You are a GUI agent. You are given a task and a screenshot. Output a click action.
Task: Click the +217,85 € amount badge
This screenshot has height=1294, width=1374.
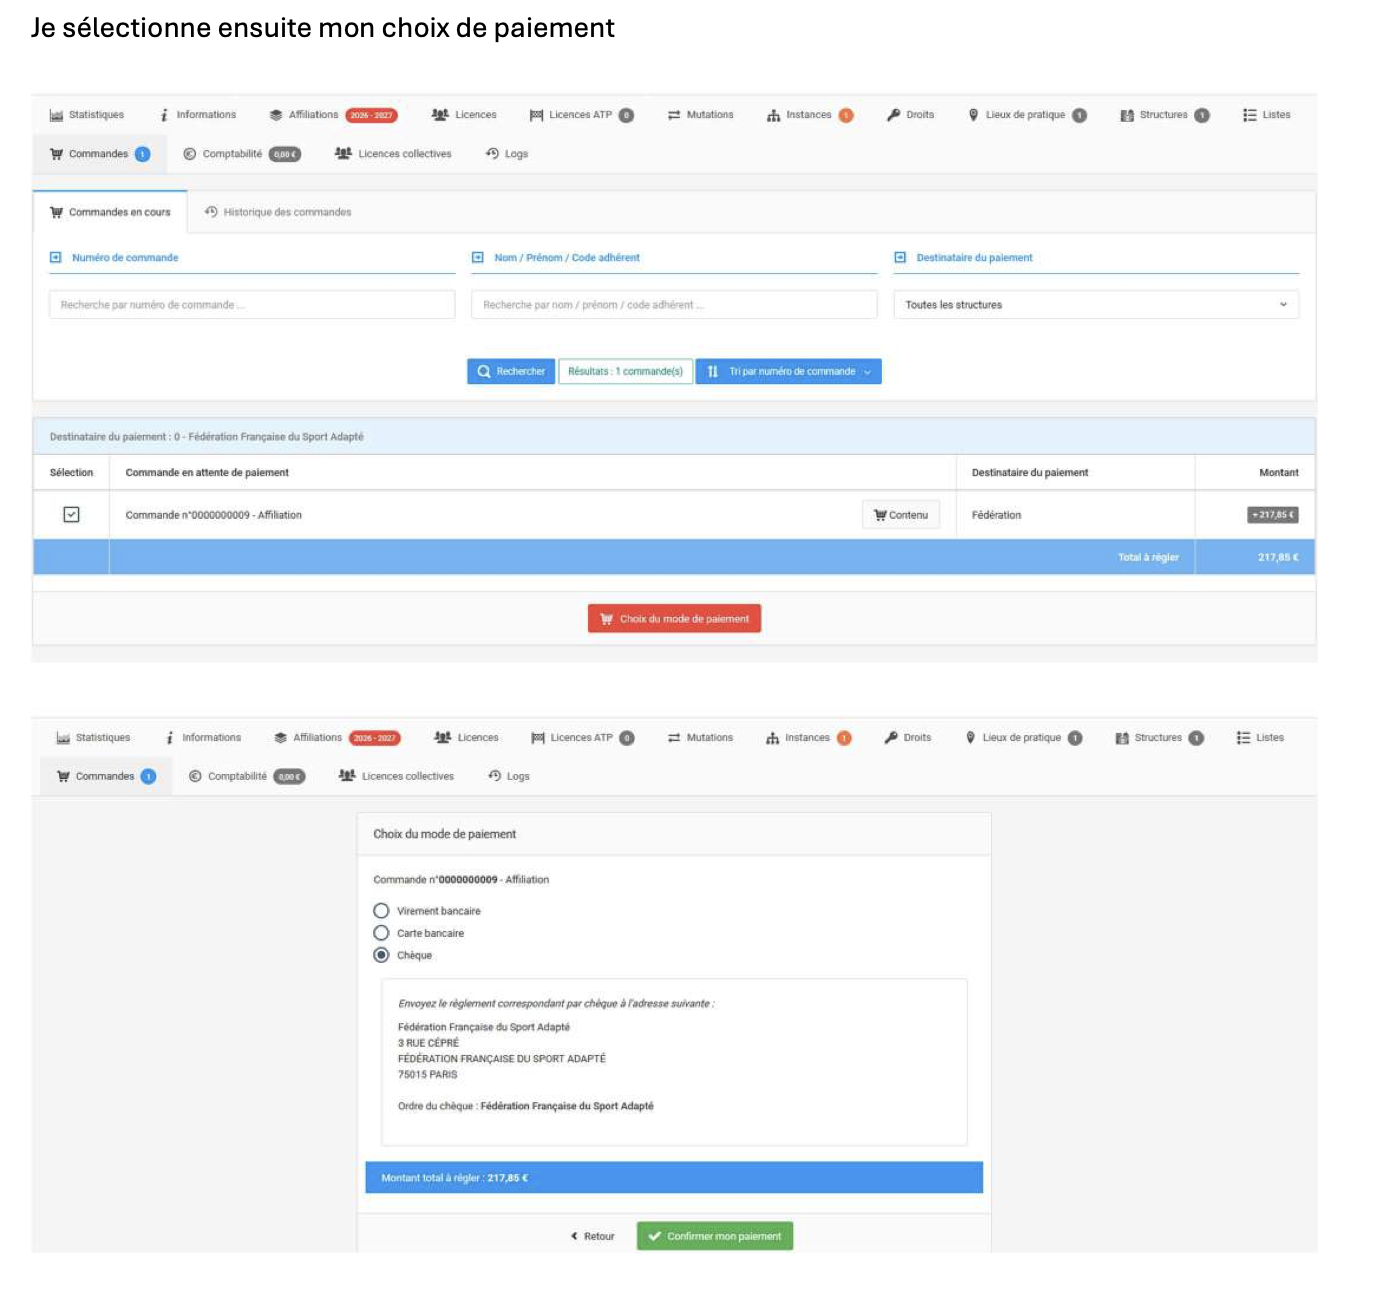pyautogui.click(x=1272, y=515)
